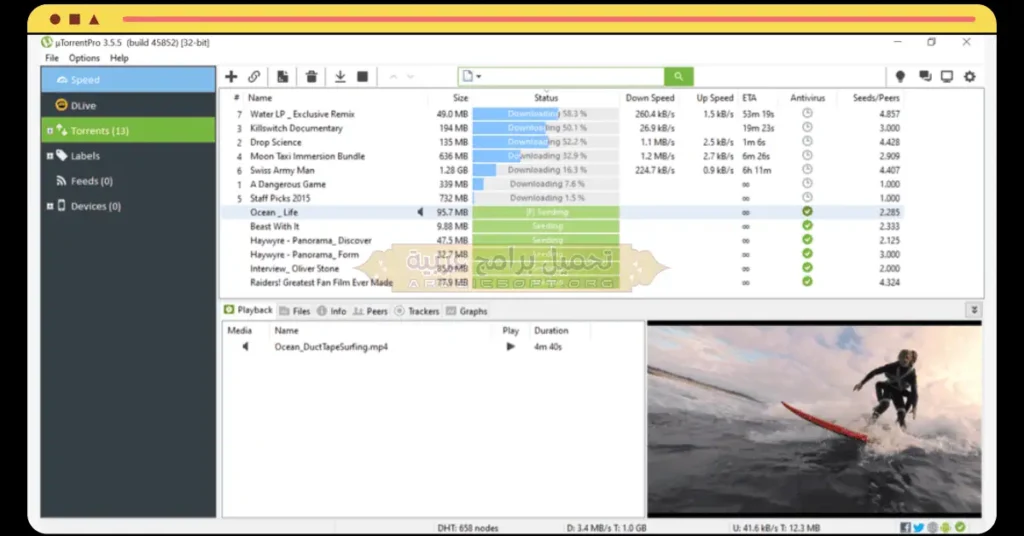The image size is (1024, 536).
Task: Click the Start Torrent download arrow icon
Action: point(340,76)
